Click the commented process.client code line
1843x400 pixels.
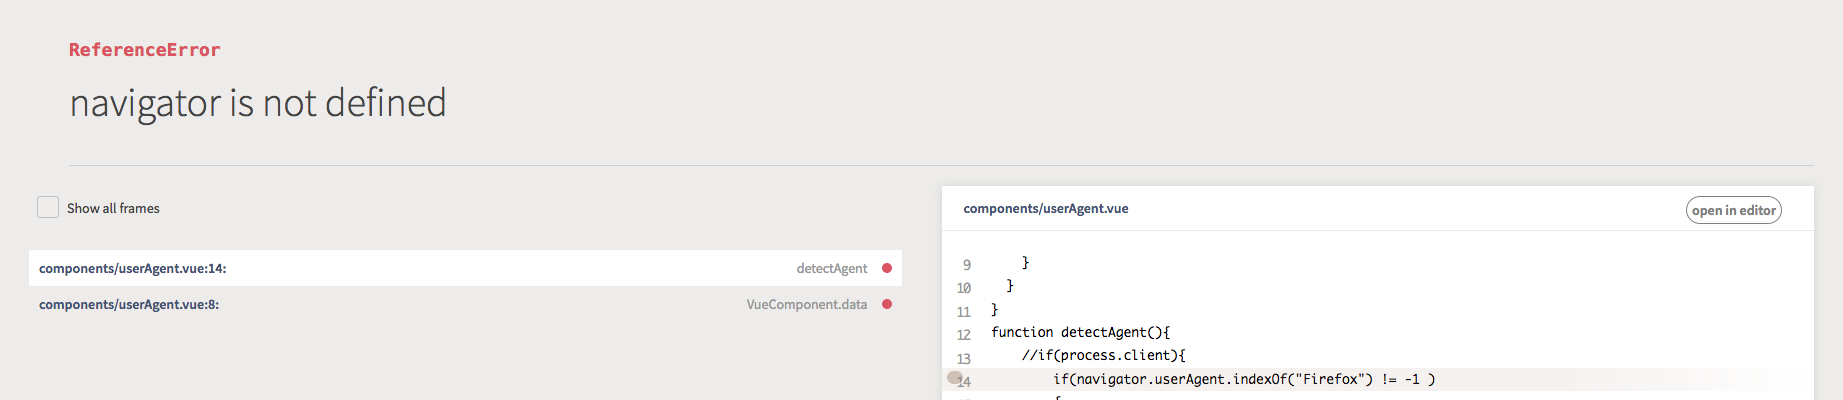1103,355
